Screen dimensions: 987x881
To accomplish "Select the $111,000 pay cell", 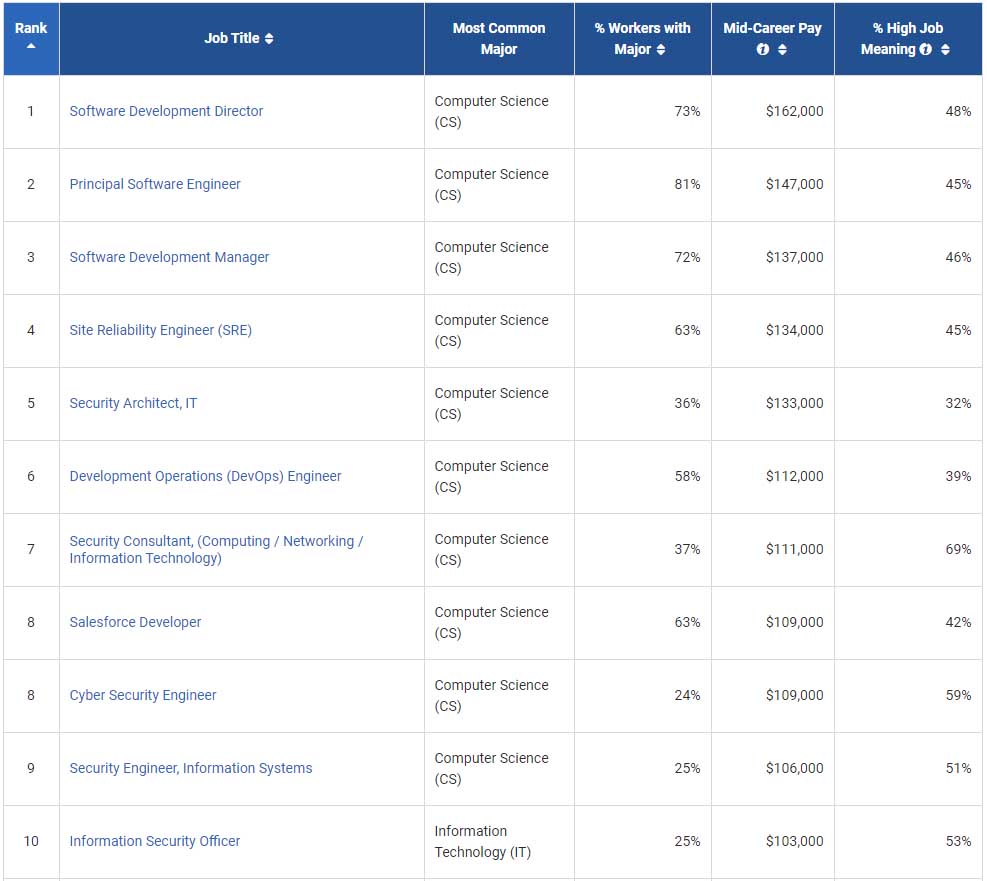I will click(773, 549).
